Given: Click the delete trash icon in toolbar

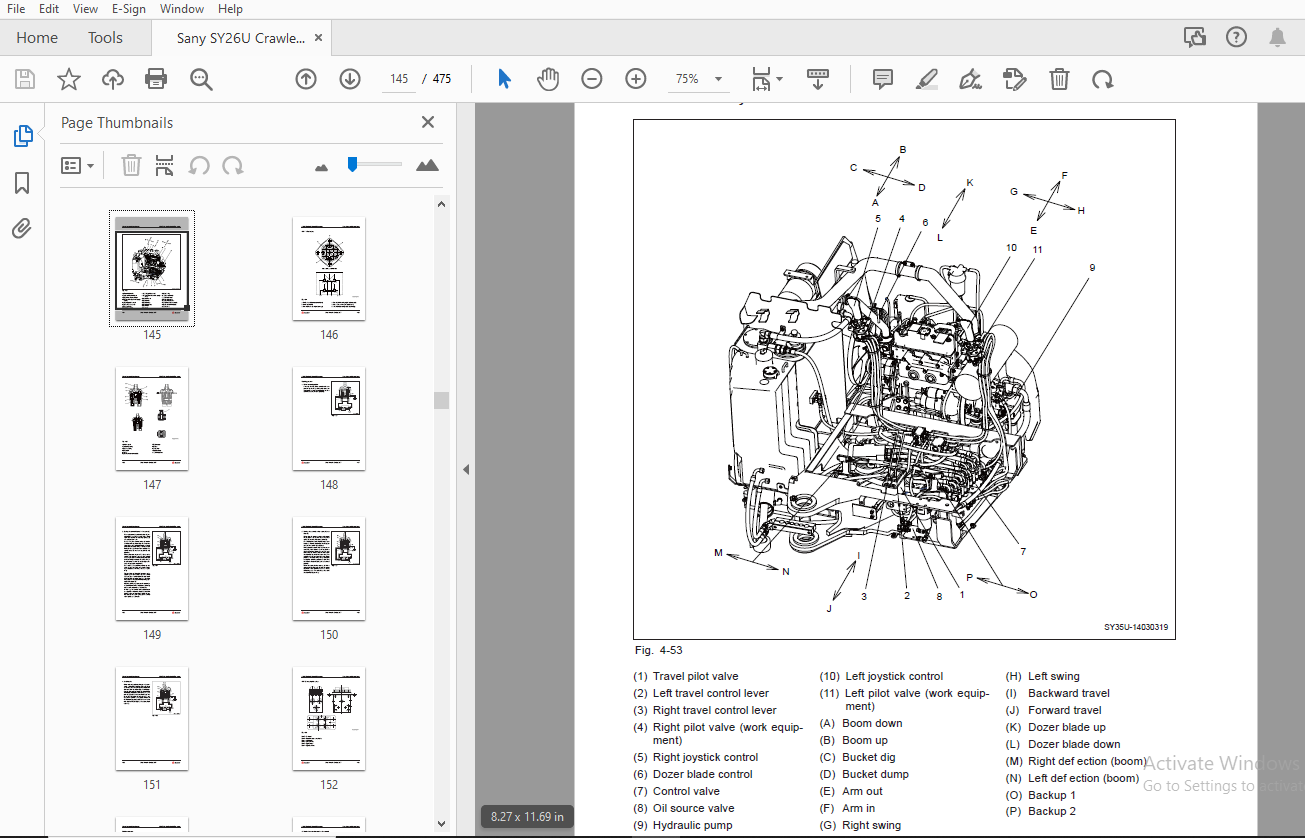Looking at the screenshot, I should click(1059, 79).
